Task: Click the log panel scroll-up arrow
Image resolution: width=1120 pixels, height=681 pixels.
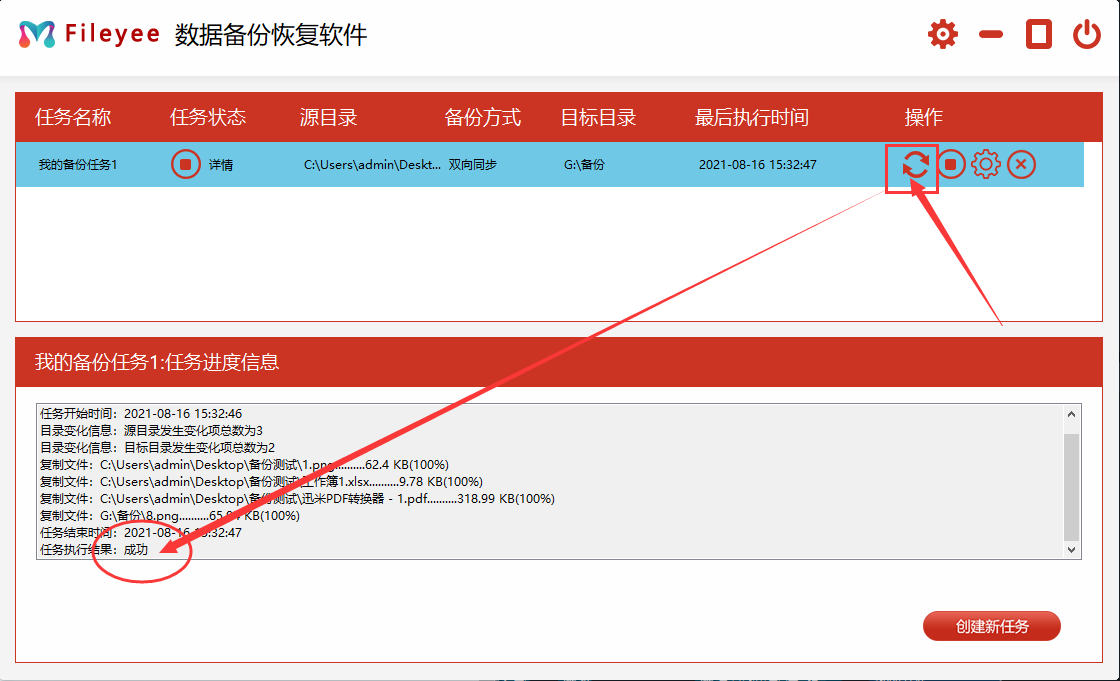Action: 1072,414
